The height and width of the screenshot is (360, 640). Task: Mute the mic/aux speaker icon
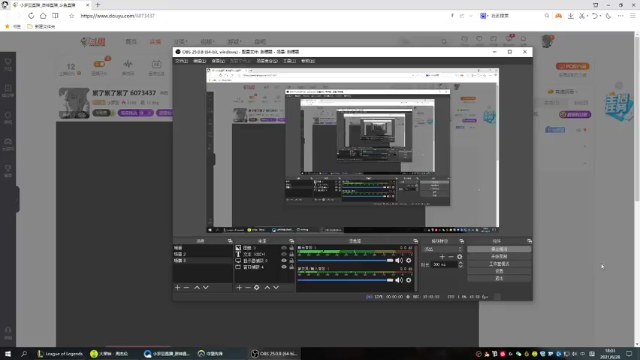point(399,280)
